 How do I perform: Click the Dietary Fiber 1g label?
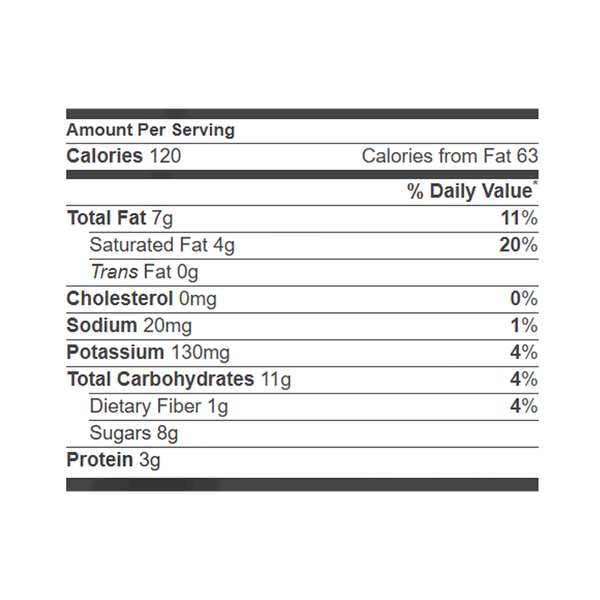tap(158, 406)
